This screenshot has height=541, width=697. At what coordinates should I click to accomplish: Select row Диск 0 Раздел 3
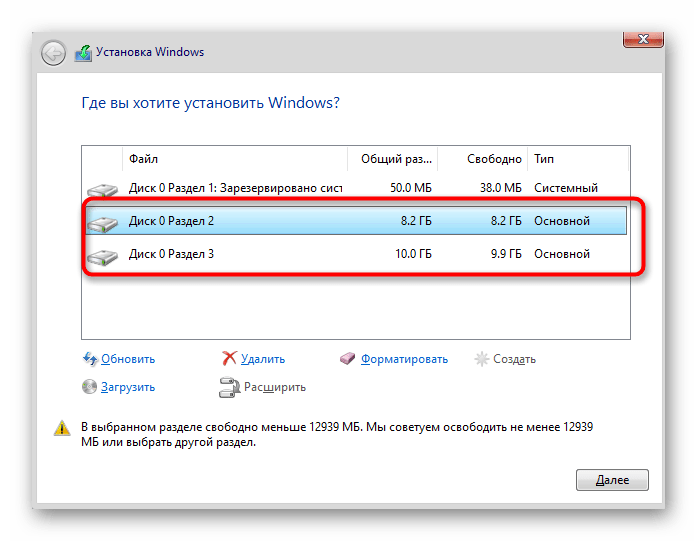[x=356, y=254]
